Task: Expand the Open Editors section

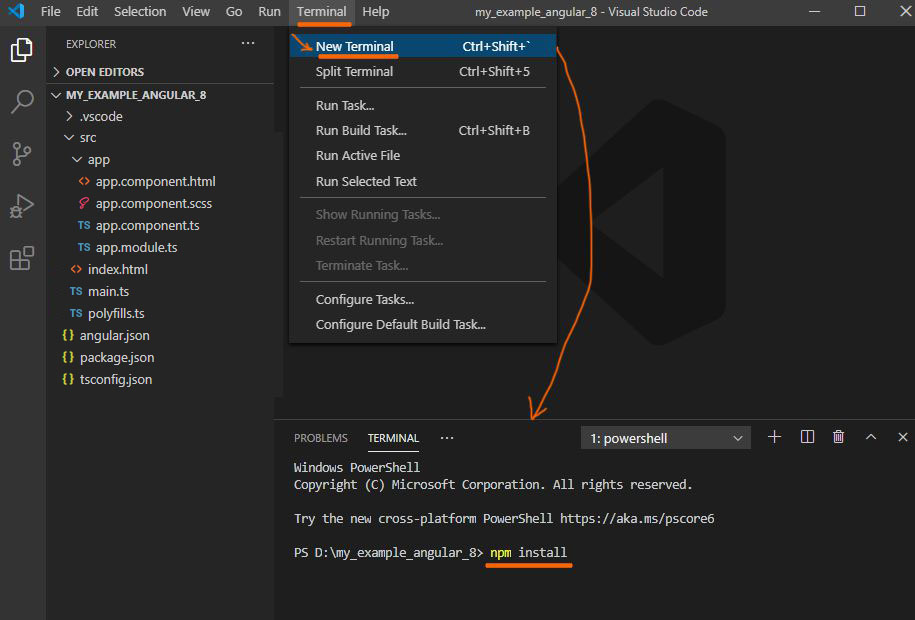Action: 104,72
